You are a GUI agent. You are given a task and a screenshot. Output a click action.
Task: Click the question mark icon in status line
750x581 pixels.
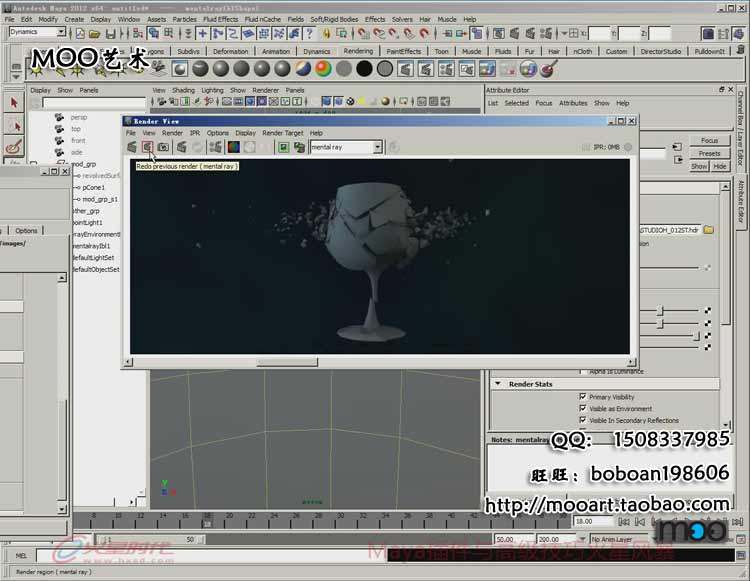309,33
